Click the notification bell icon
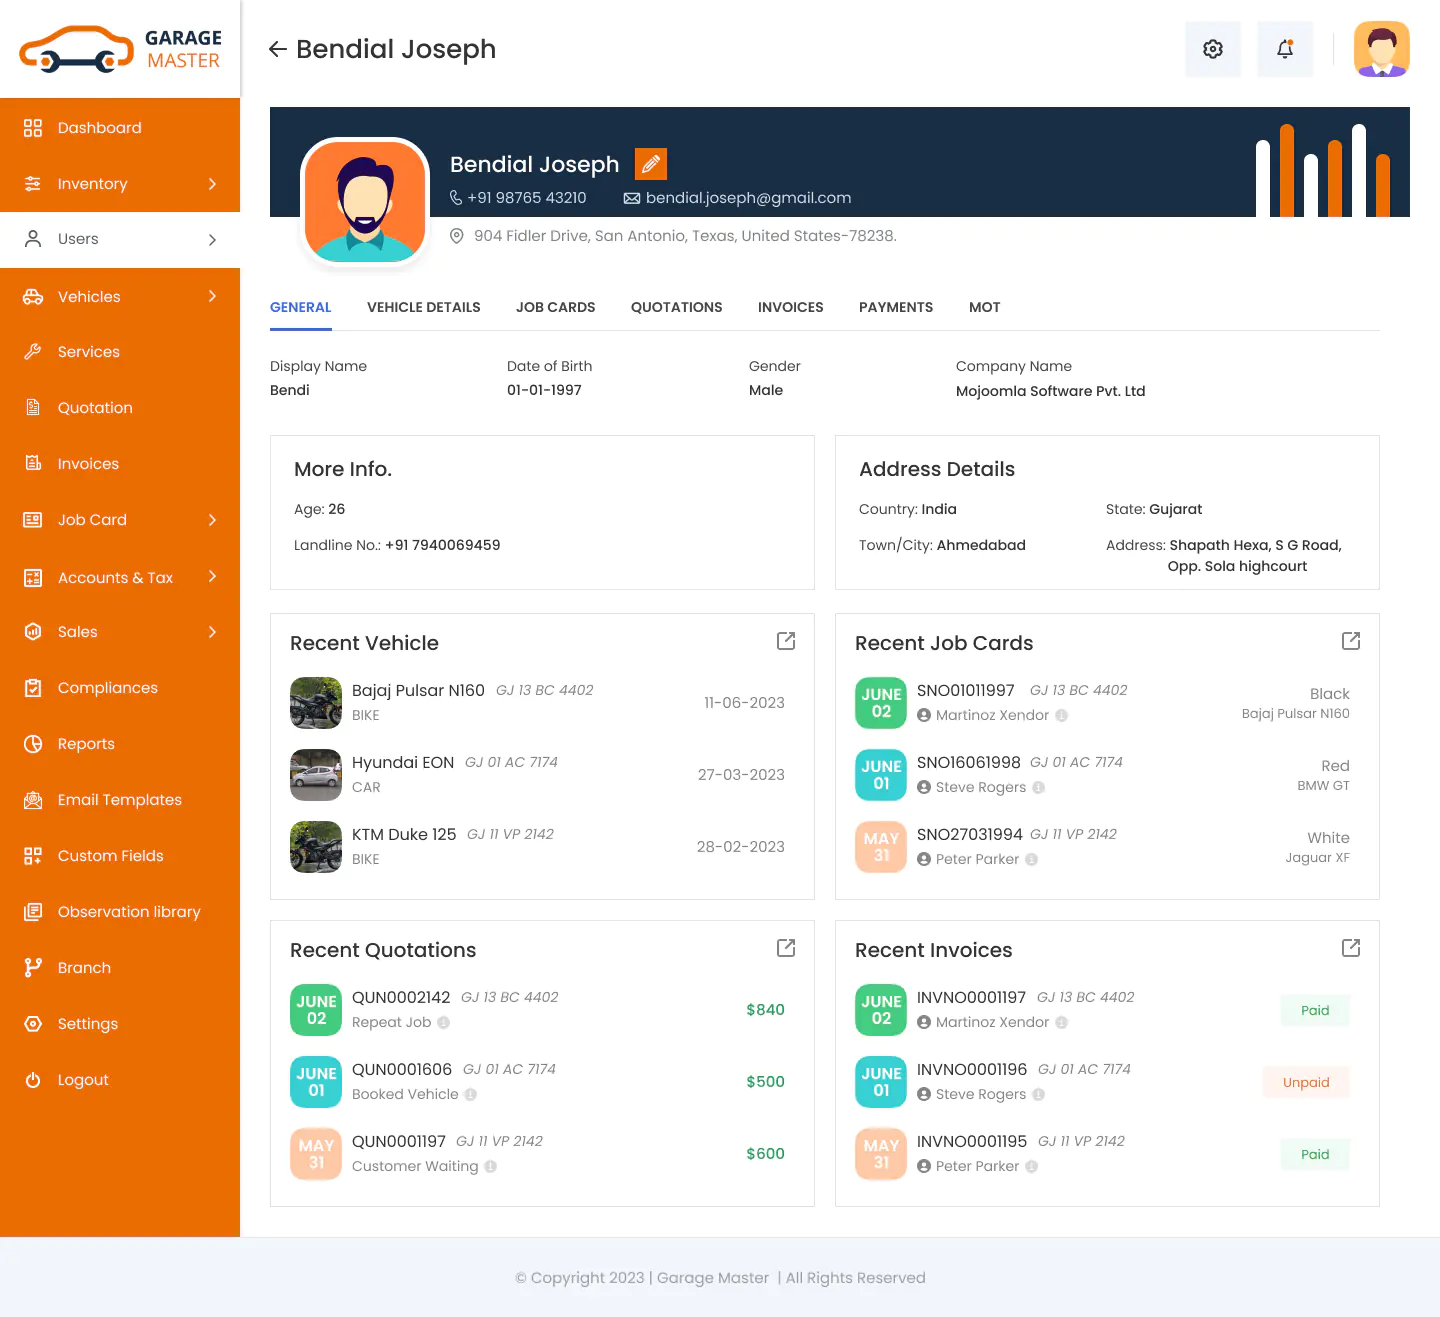The width and height of the screenshot is (1440, 1317). click(x=1285, y=48)
